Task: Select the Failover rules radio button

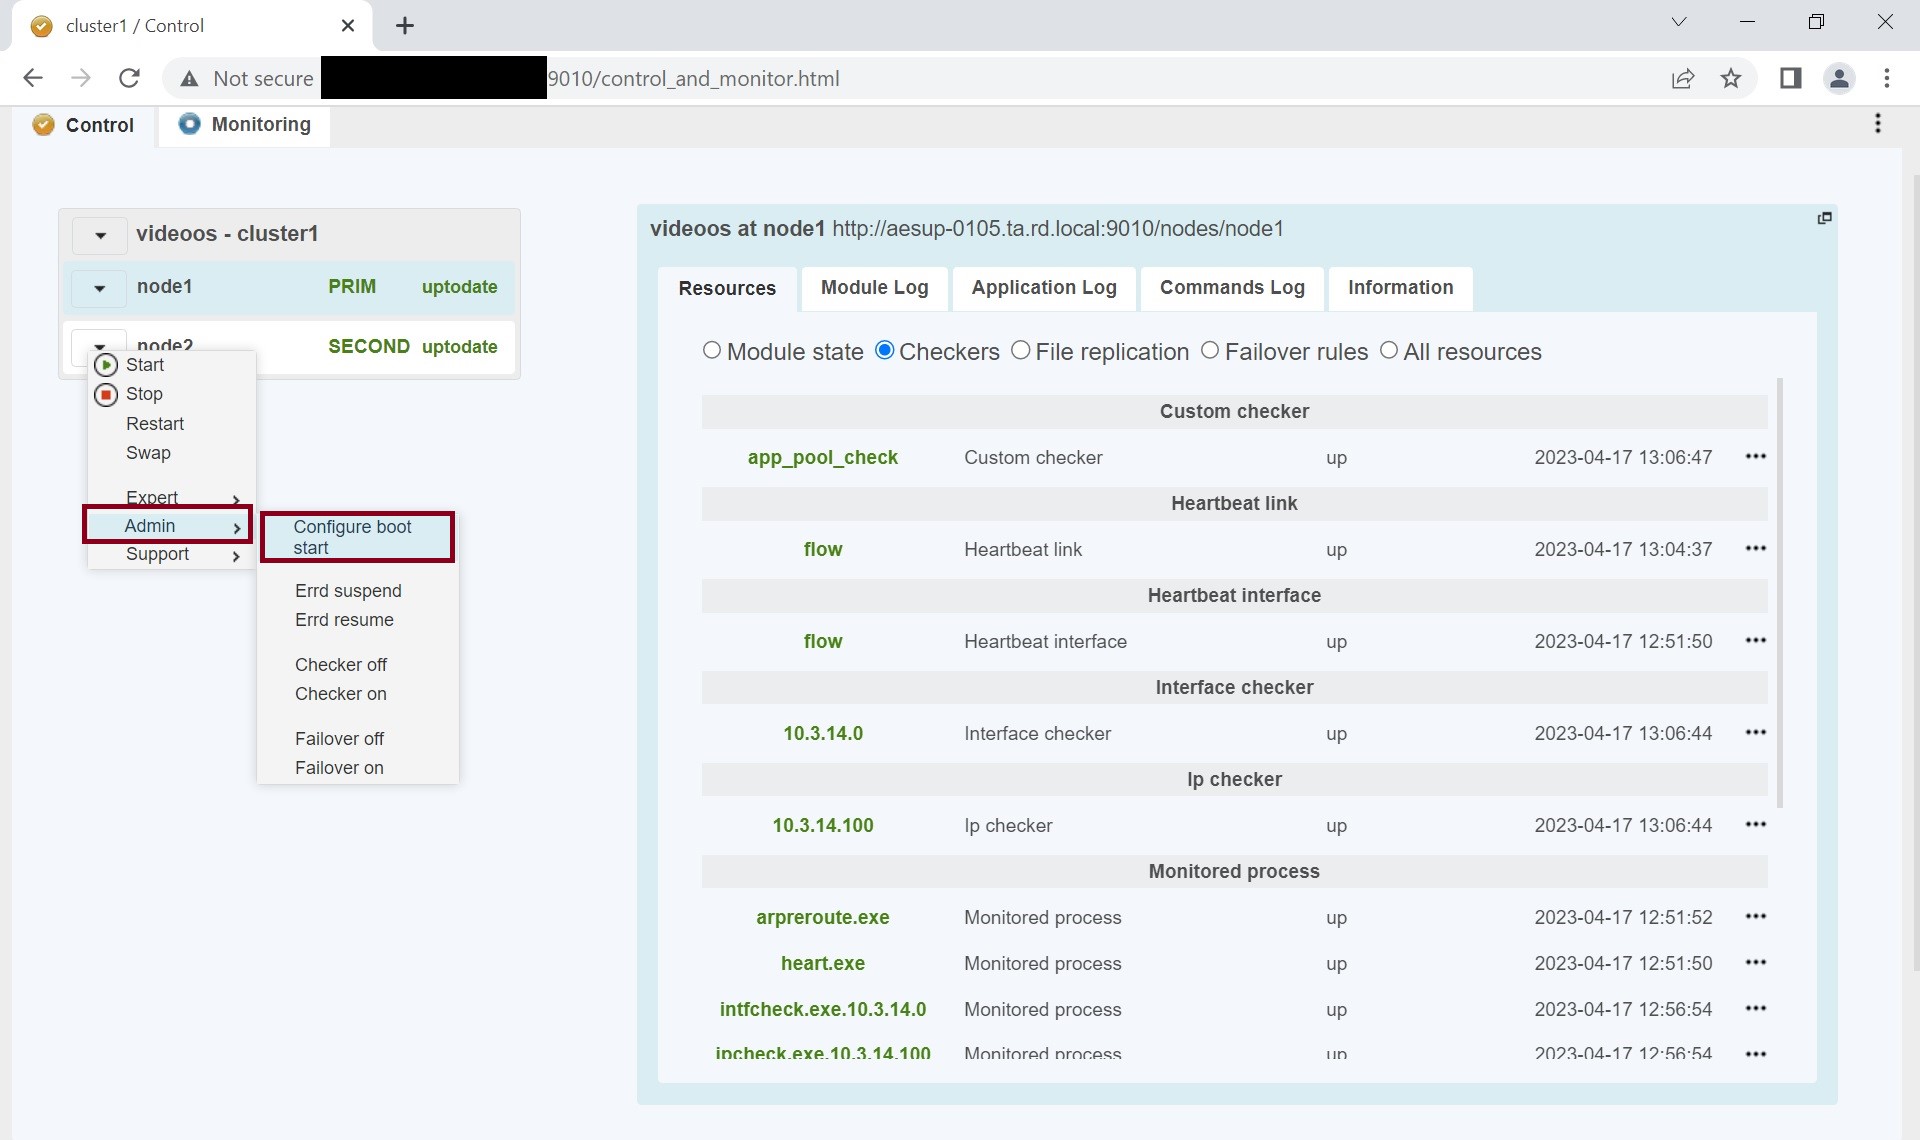Action: pyautogui.click(x=1210, y=350)
